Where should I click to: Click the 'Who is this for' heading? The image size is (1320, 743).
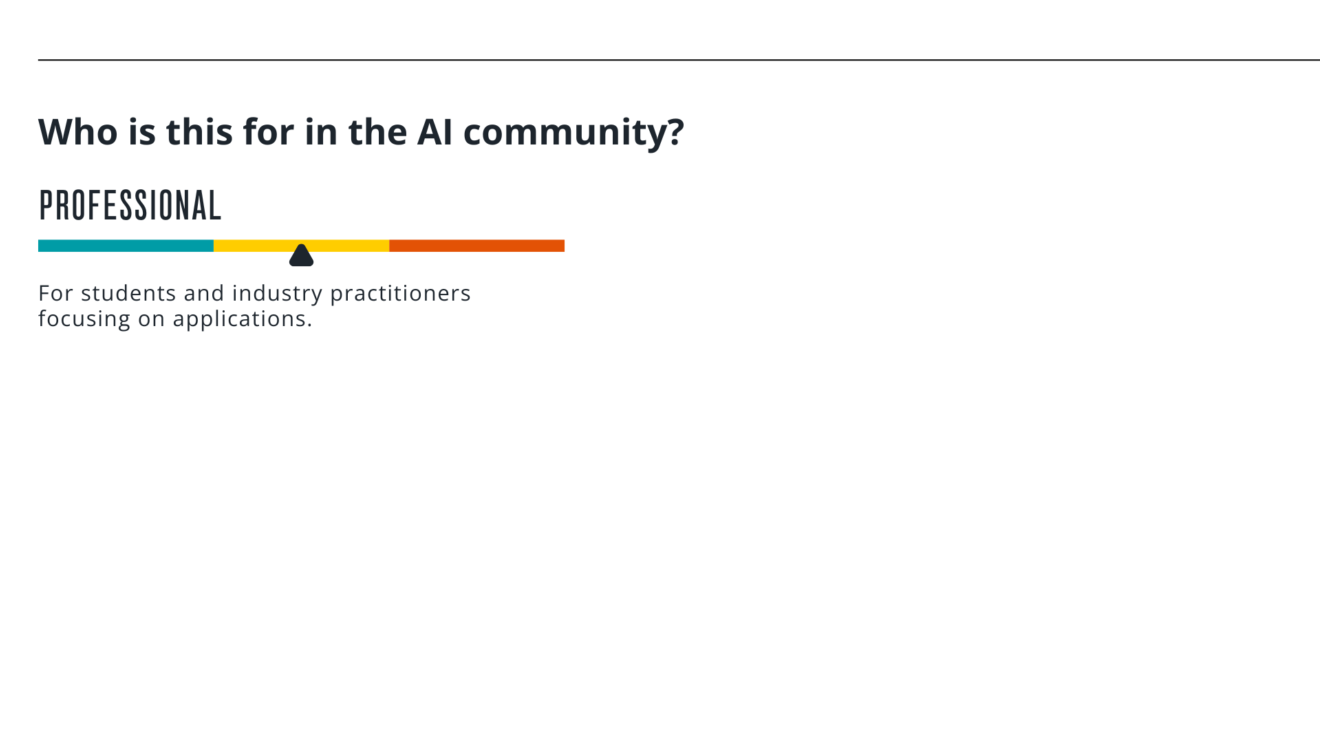361,132
